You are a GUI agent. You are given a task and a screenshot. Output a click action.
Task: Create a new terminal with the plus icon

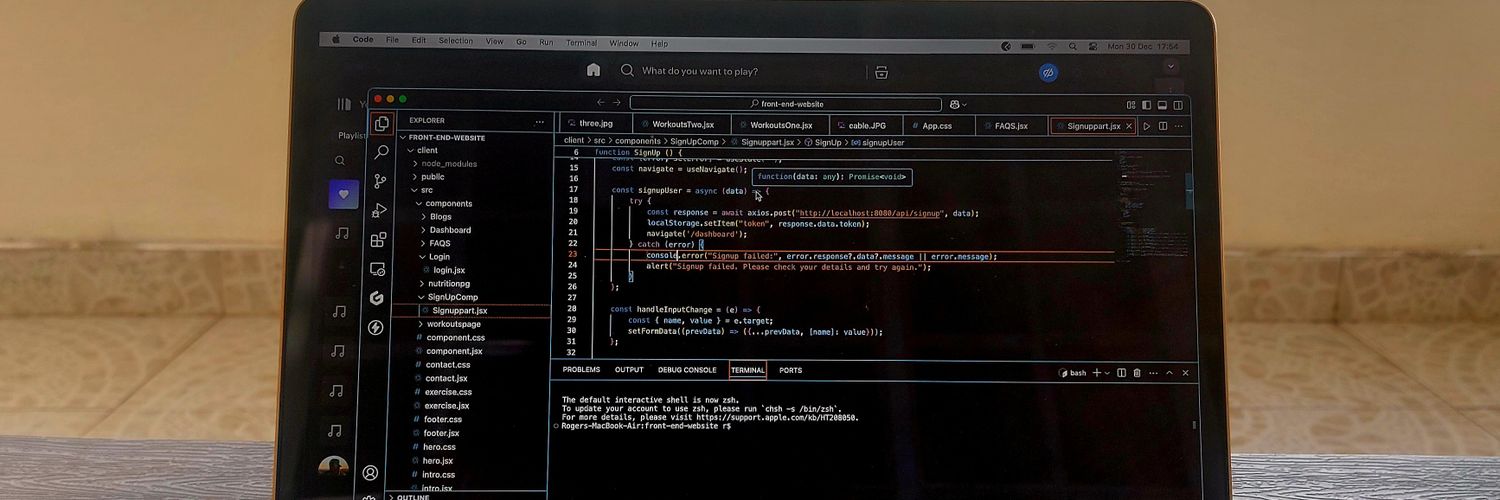pyautogui.click(x=1096, y=373)
